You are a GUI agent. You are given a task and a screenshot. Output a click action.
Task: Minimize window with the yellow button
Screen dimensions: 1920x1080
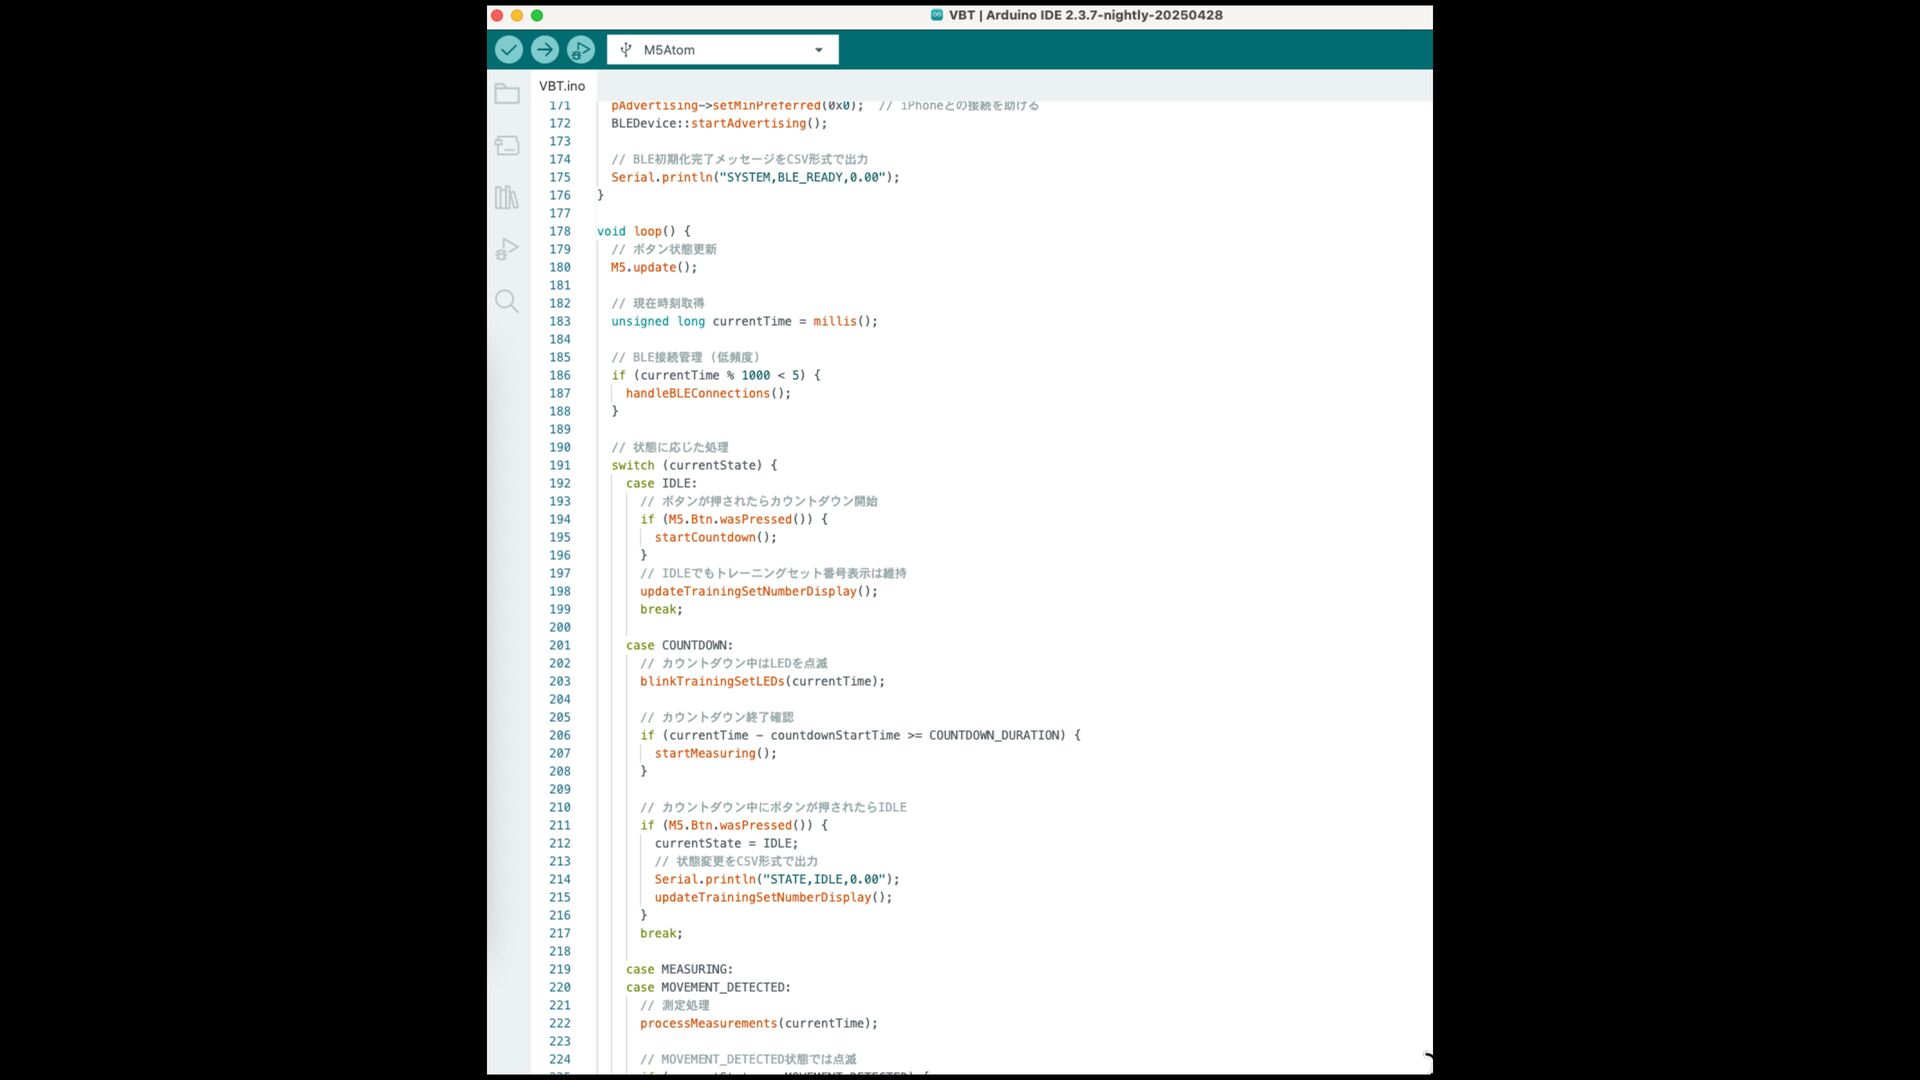(x=517, y=15)
